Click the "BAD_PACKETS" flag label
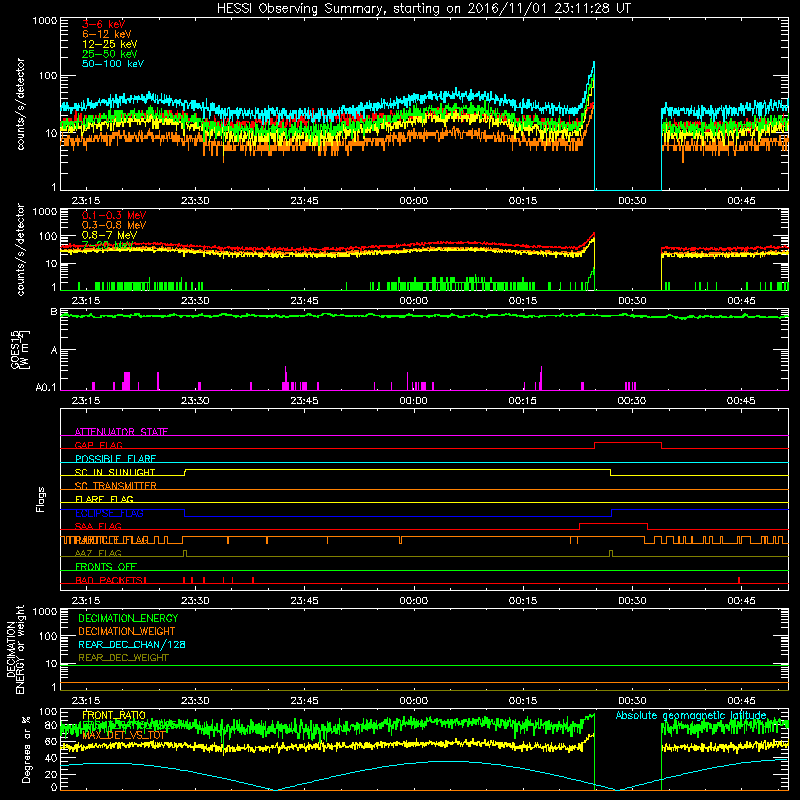Viewport: 800px width, 800px height. 110,580
